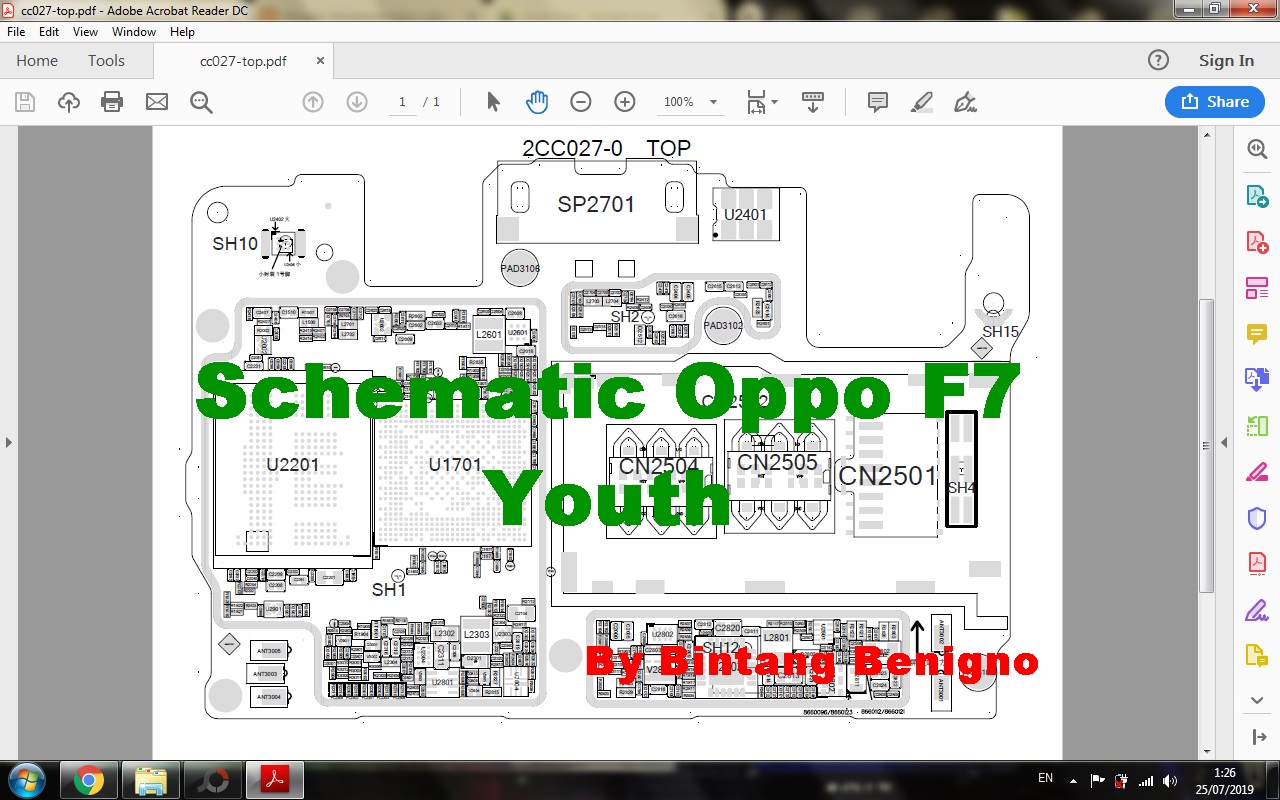Click the page number input field
The width and height of the screenshot is (1280, 800).
click(x=401, y=101)
